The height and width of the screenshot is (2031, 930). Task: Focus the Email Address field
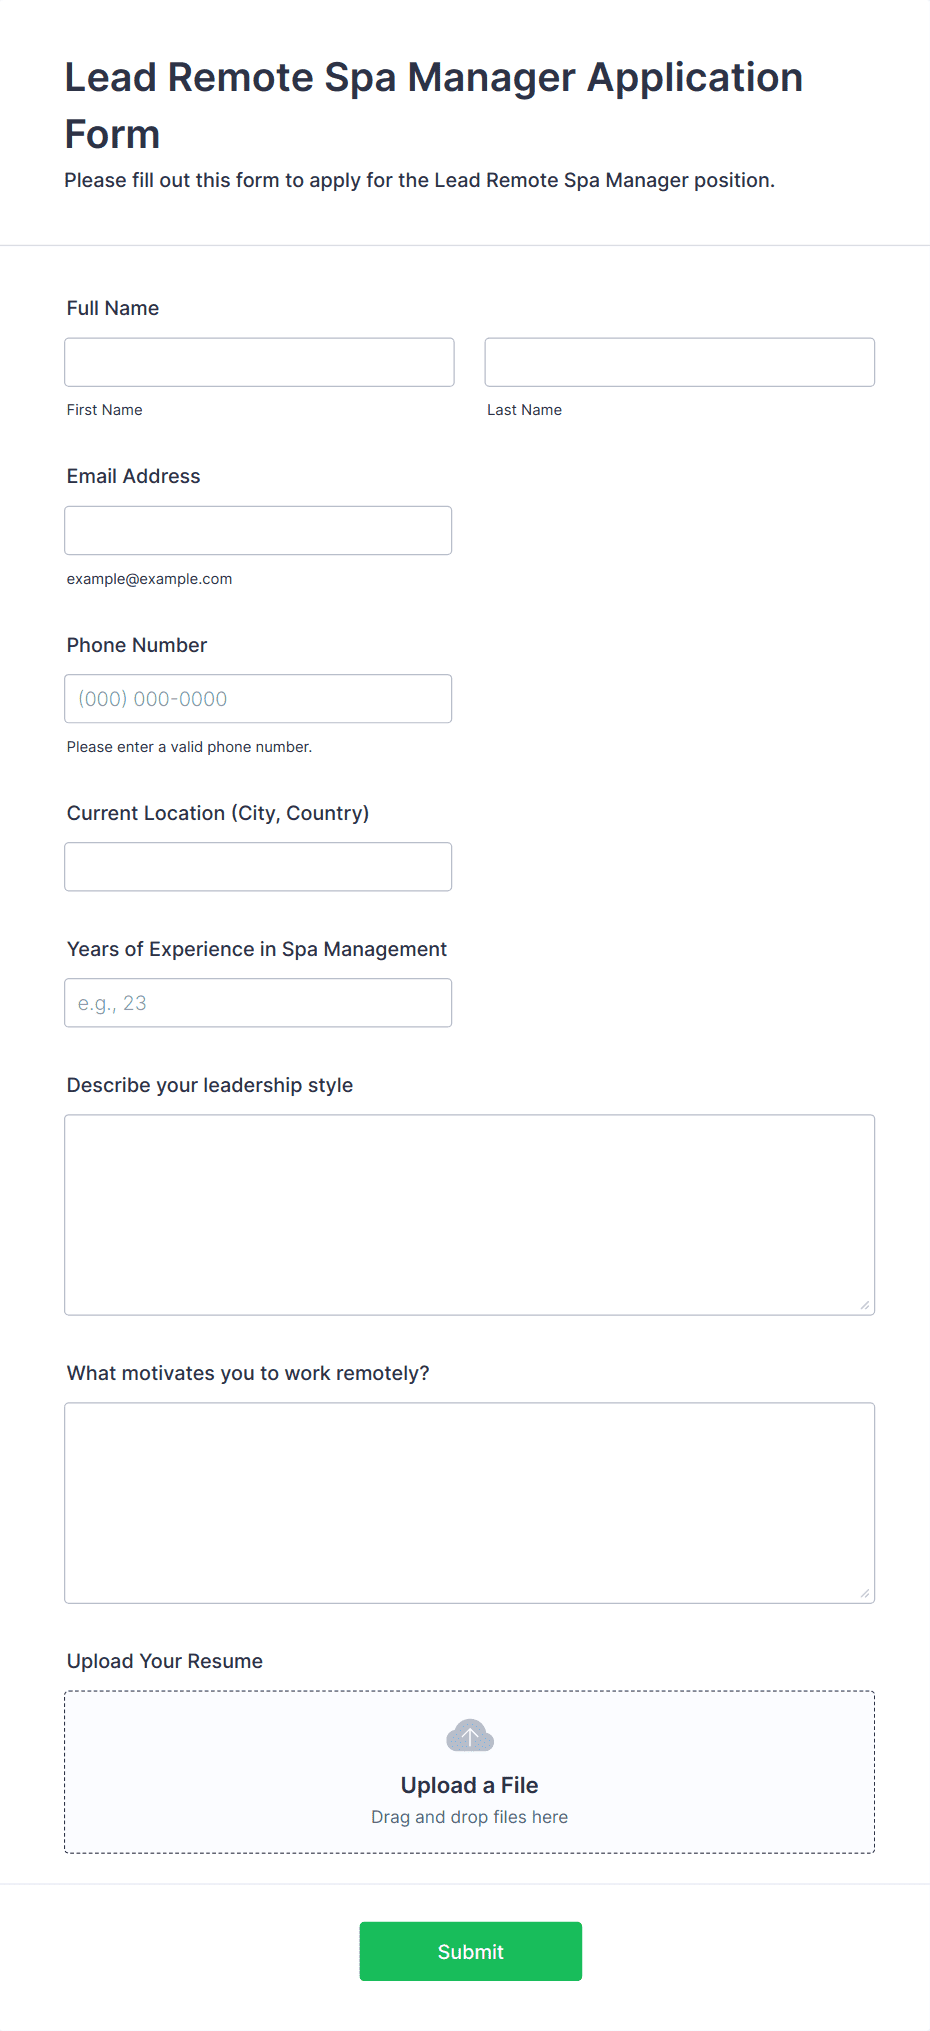pos(258,530)
